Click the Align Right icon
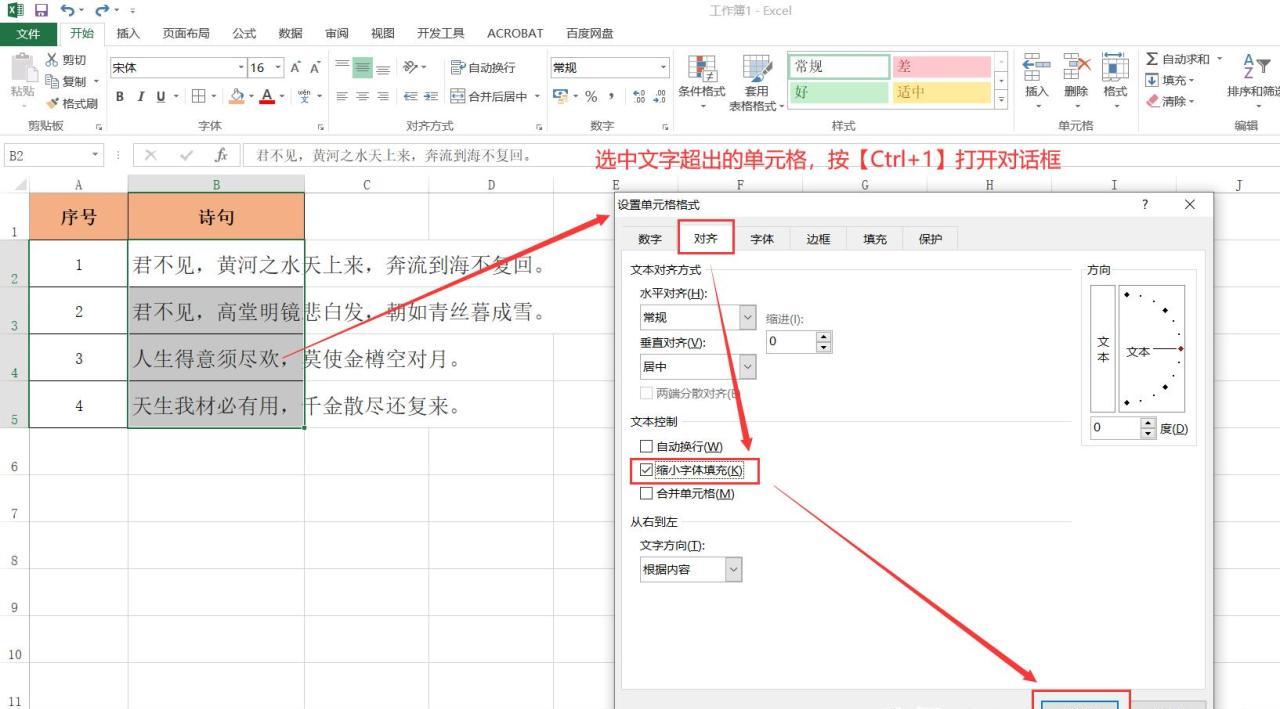 pos(382,96)
